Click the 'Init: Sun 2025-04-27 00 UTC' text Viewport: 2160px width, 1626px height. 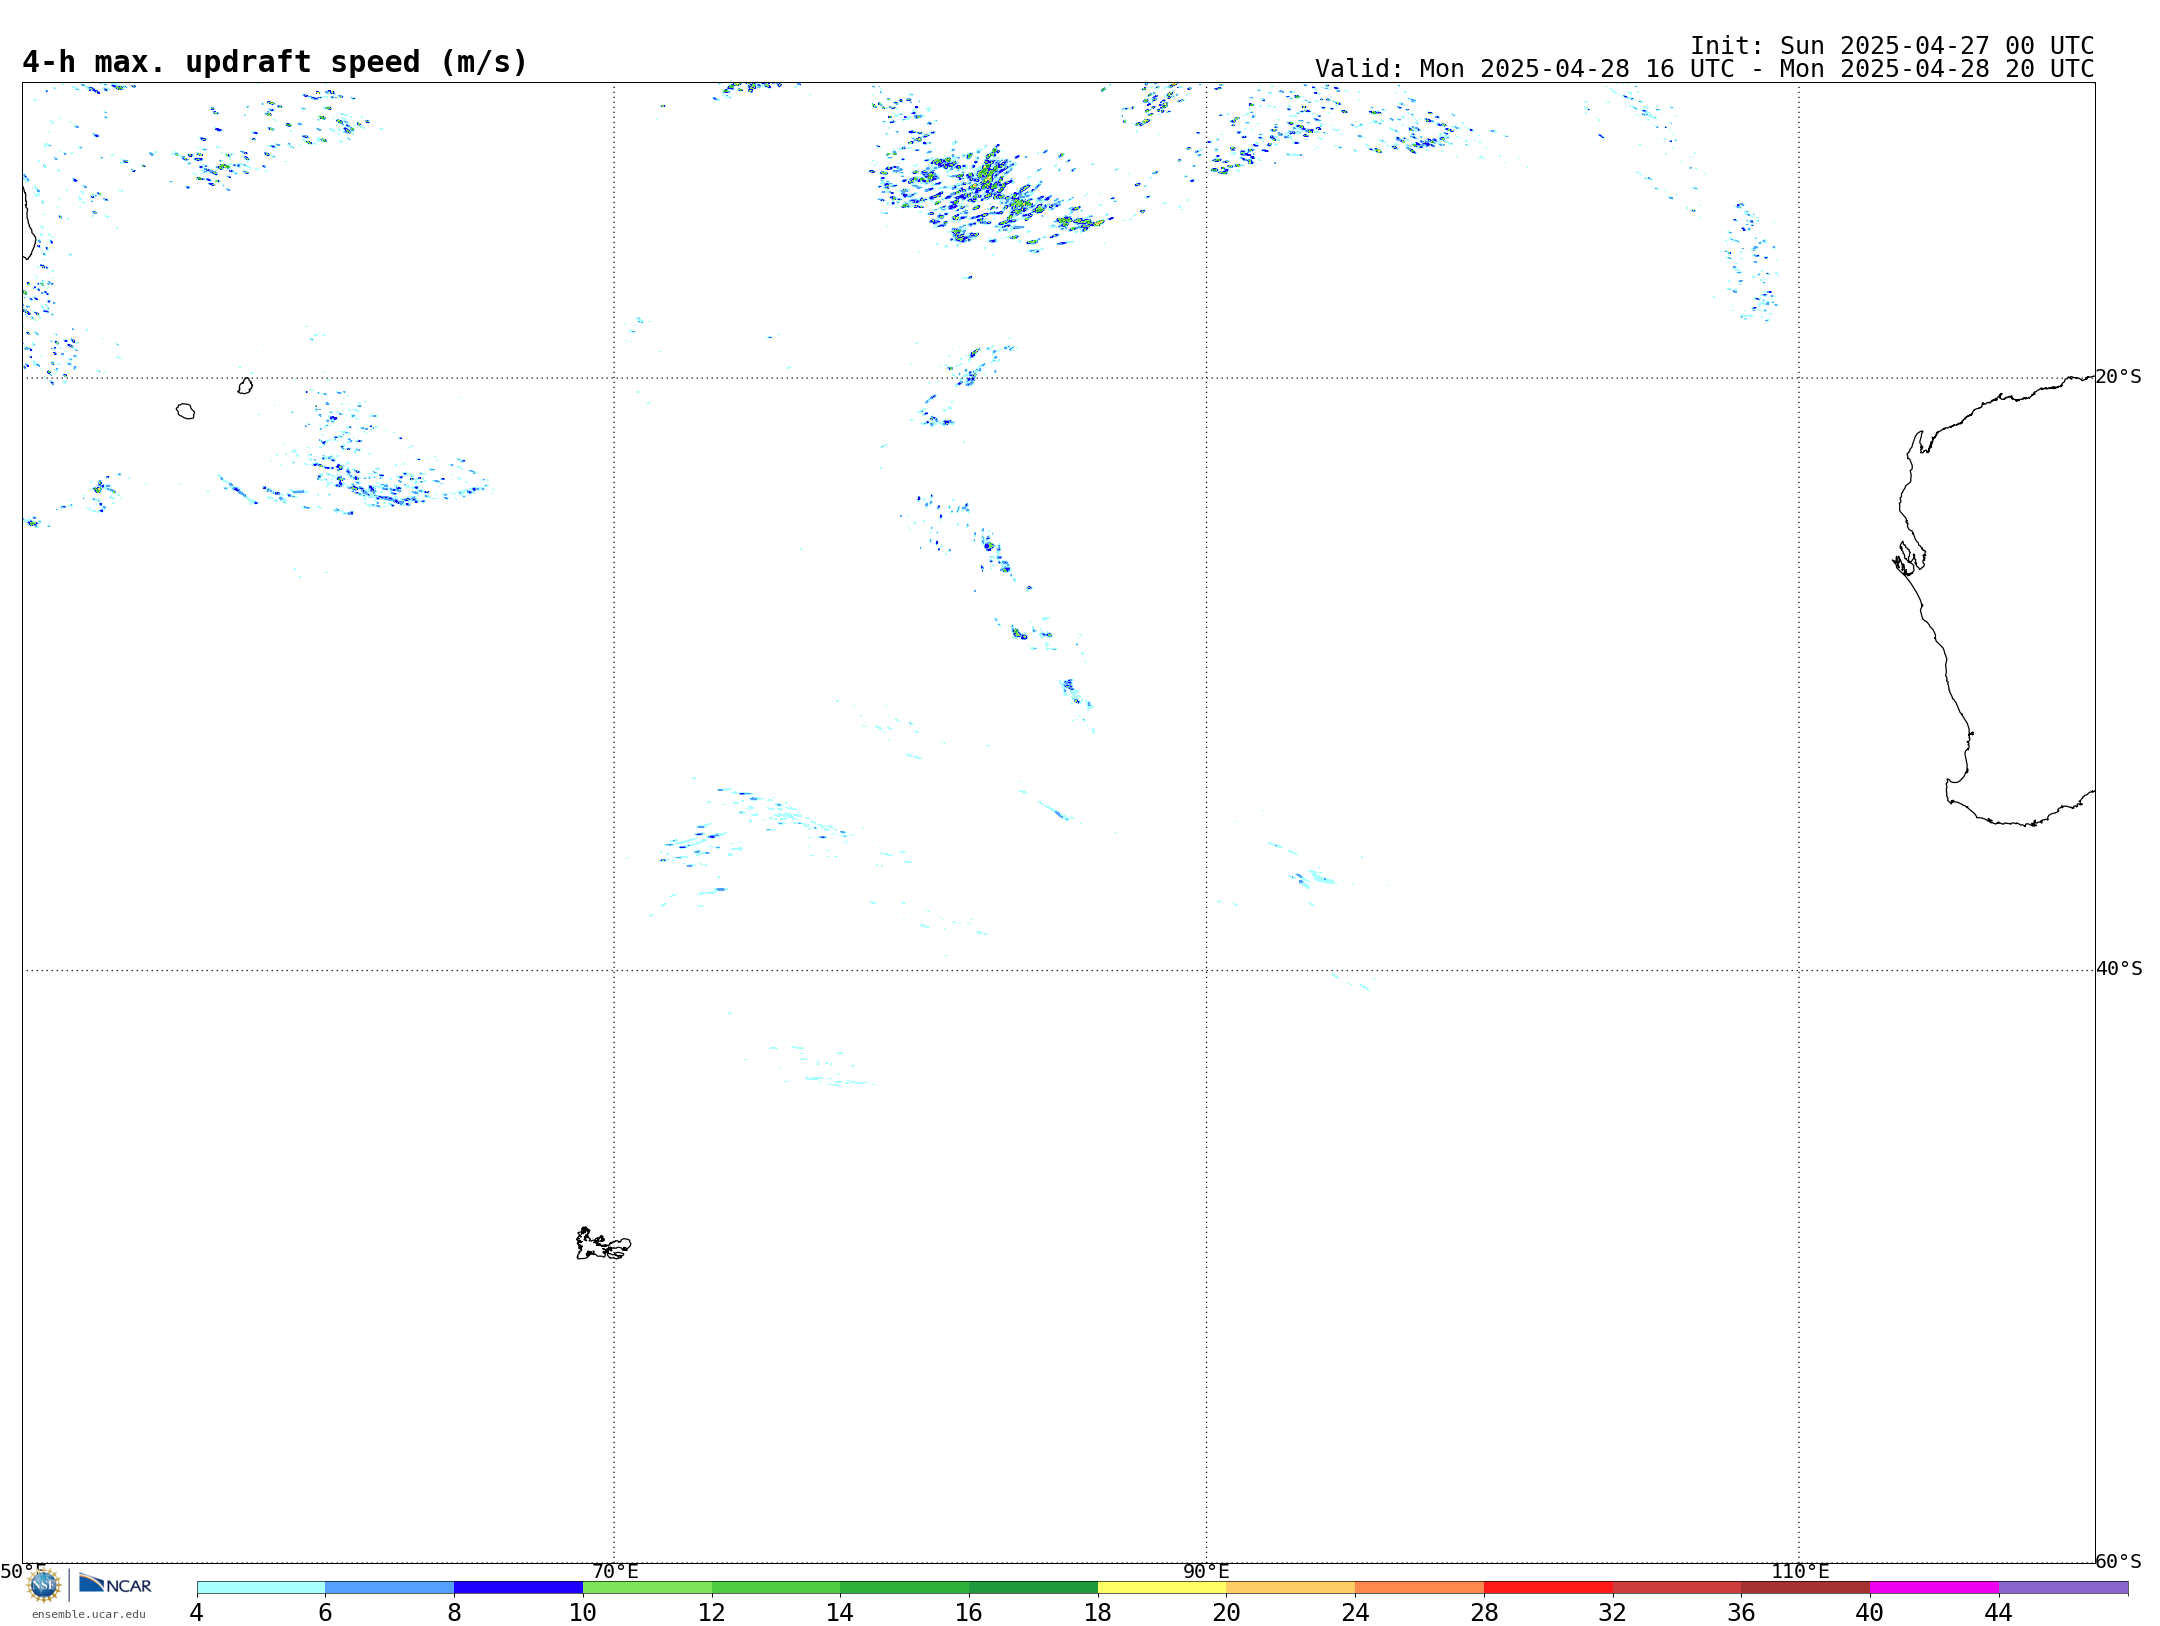point(1892,46)
